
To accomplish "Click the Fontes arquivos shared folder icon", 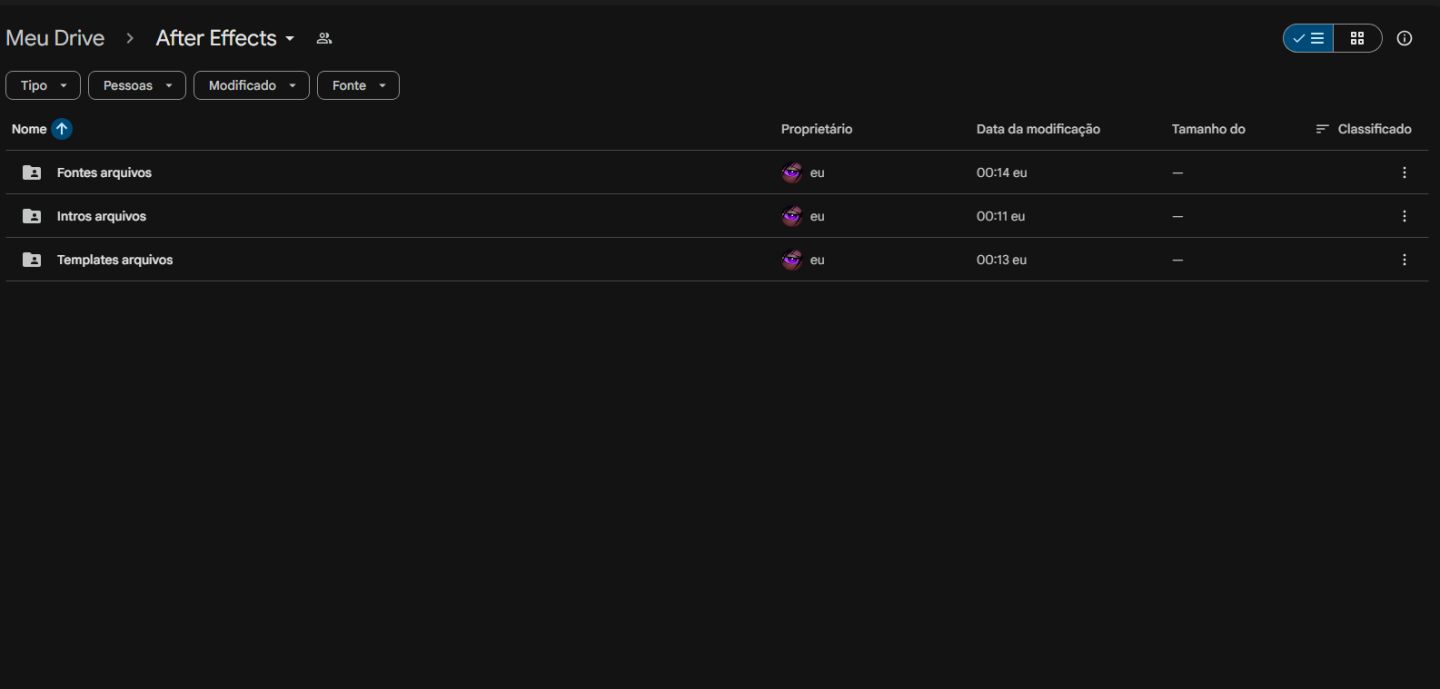I will pos(32,173).
